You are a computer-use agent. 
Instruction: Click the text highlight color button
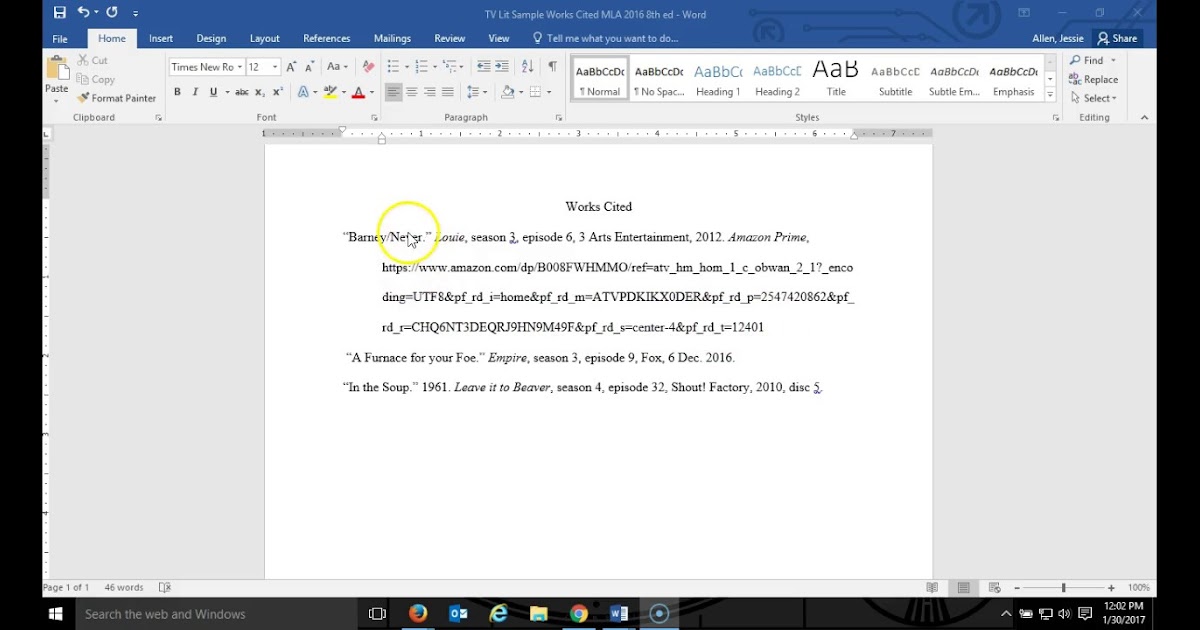point(331,92)
